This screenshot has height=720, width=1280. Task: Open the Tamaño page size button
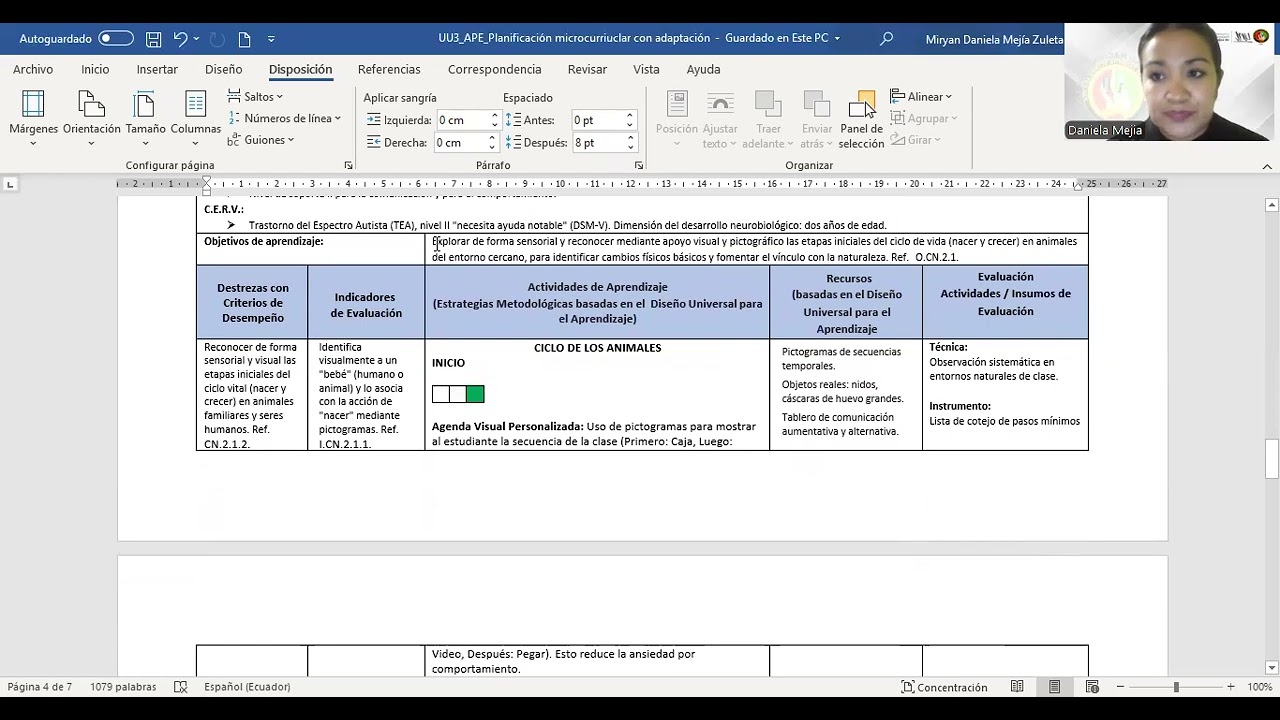145,118
